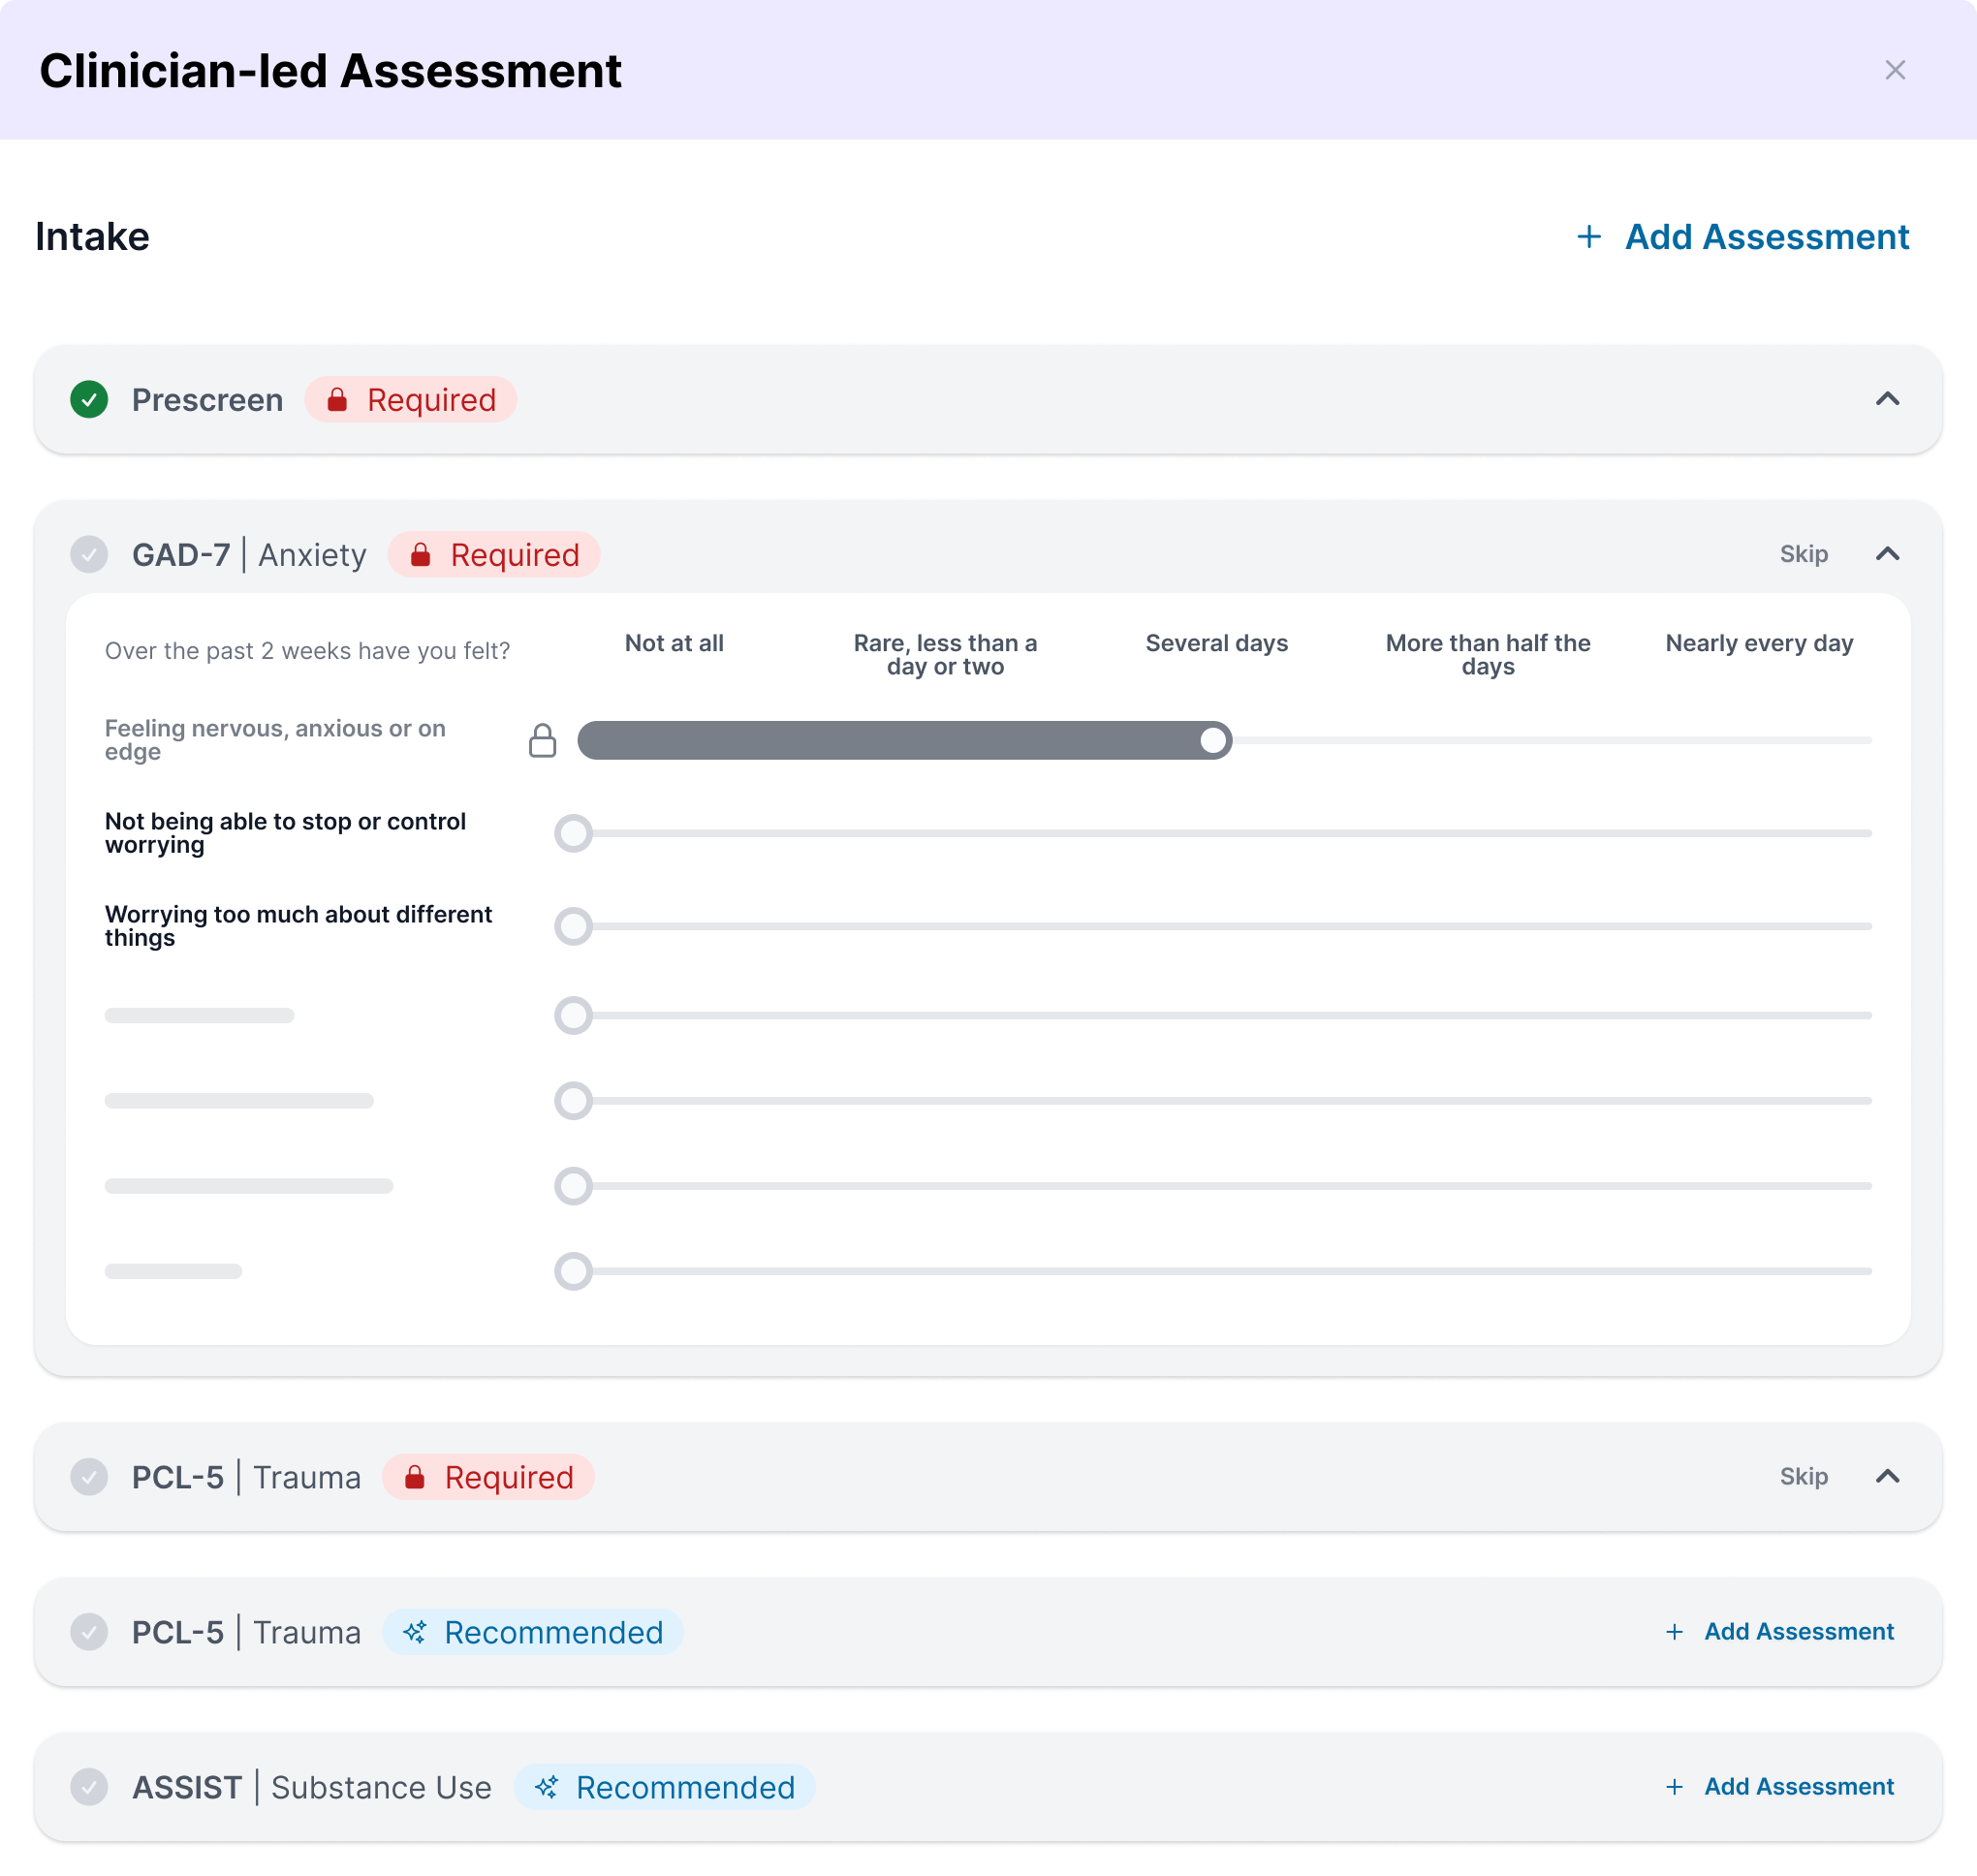Click the green Prescreen completed checkmark icon

click(89, 400)
